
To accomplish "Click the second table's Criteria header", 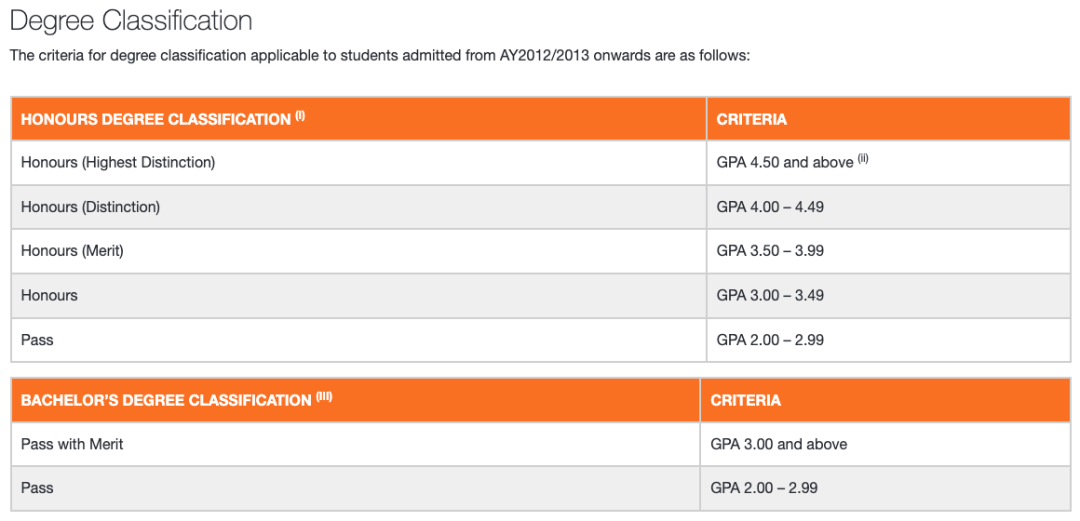I will [x=885, y=400].
